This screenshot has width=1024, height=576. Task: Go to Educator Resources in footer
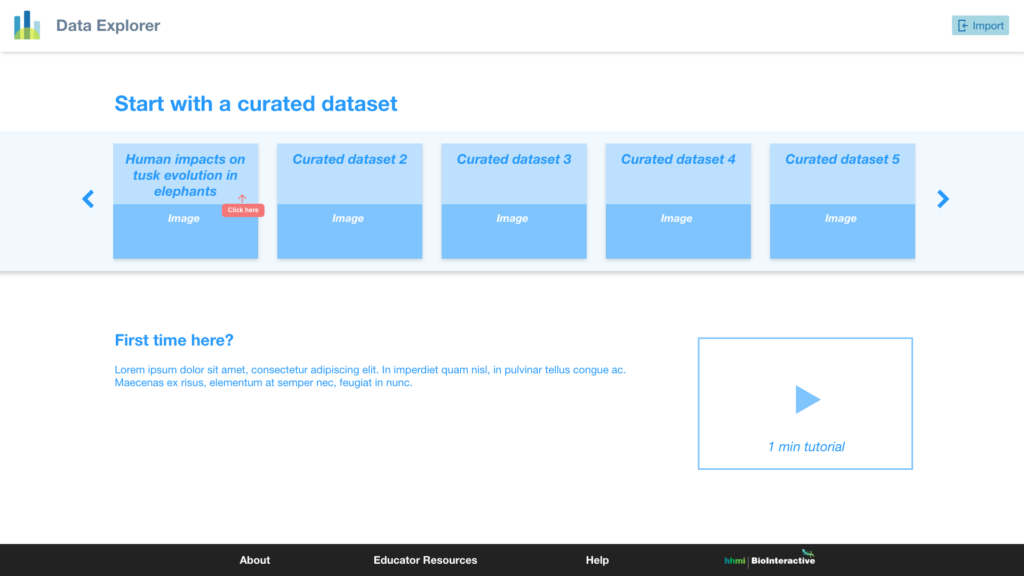425,560
